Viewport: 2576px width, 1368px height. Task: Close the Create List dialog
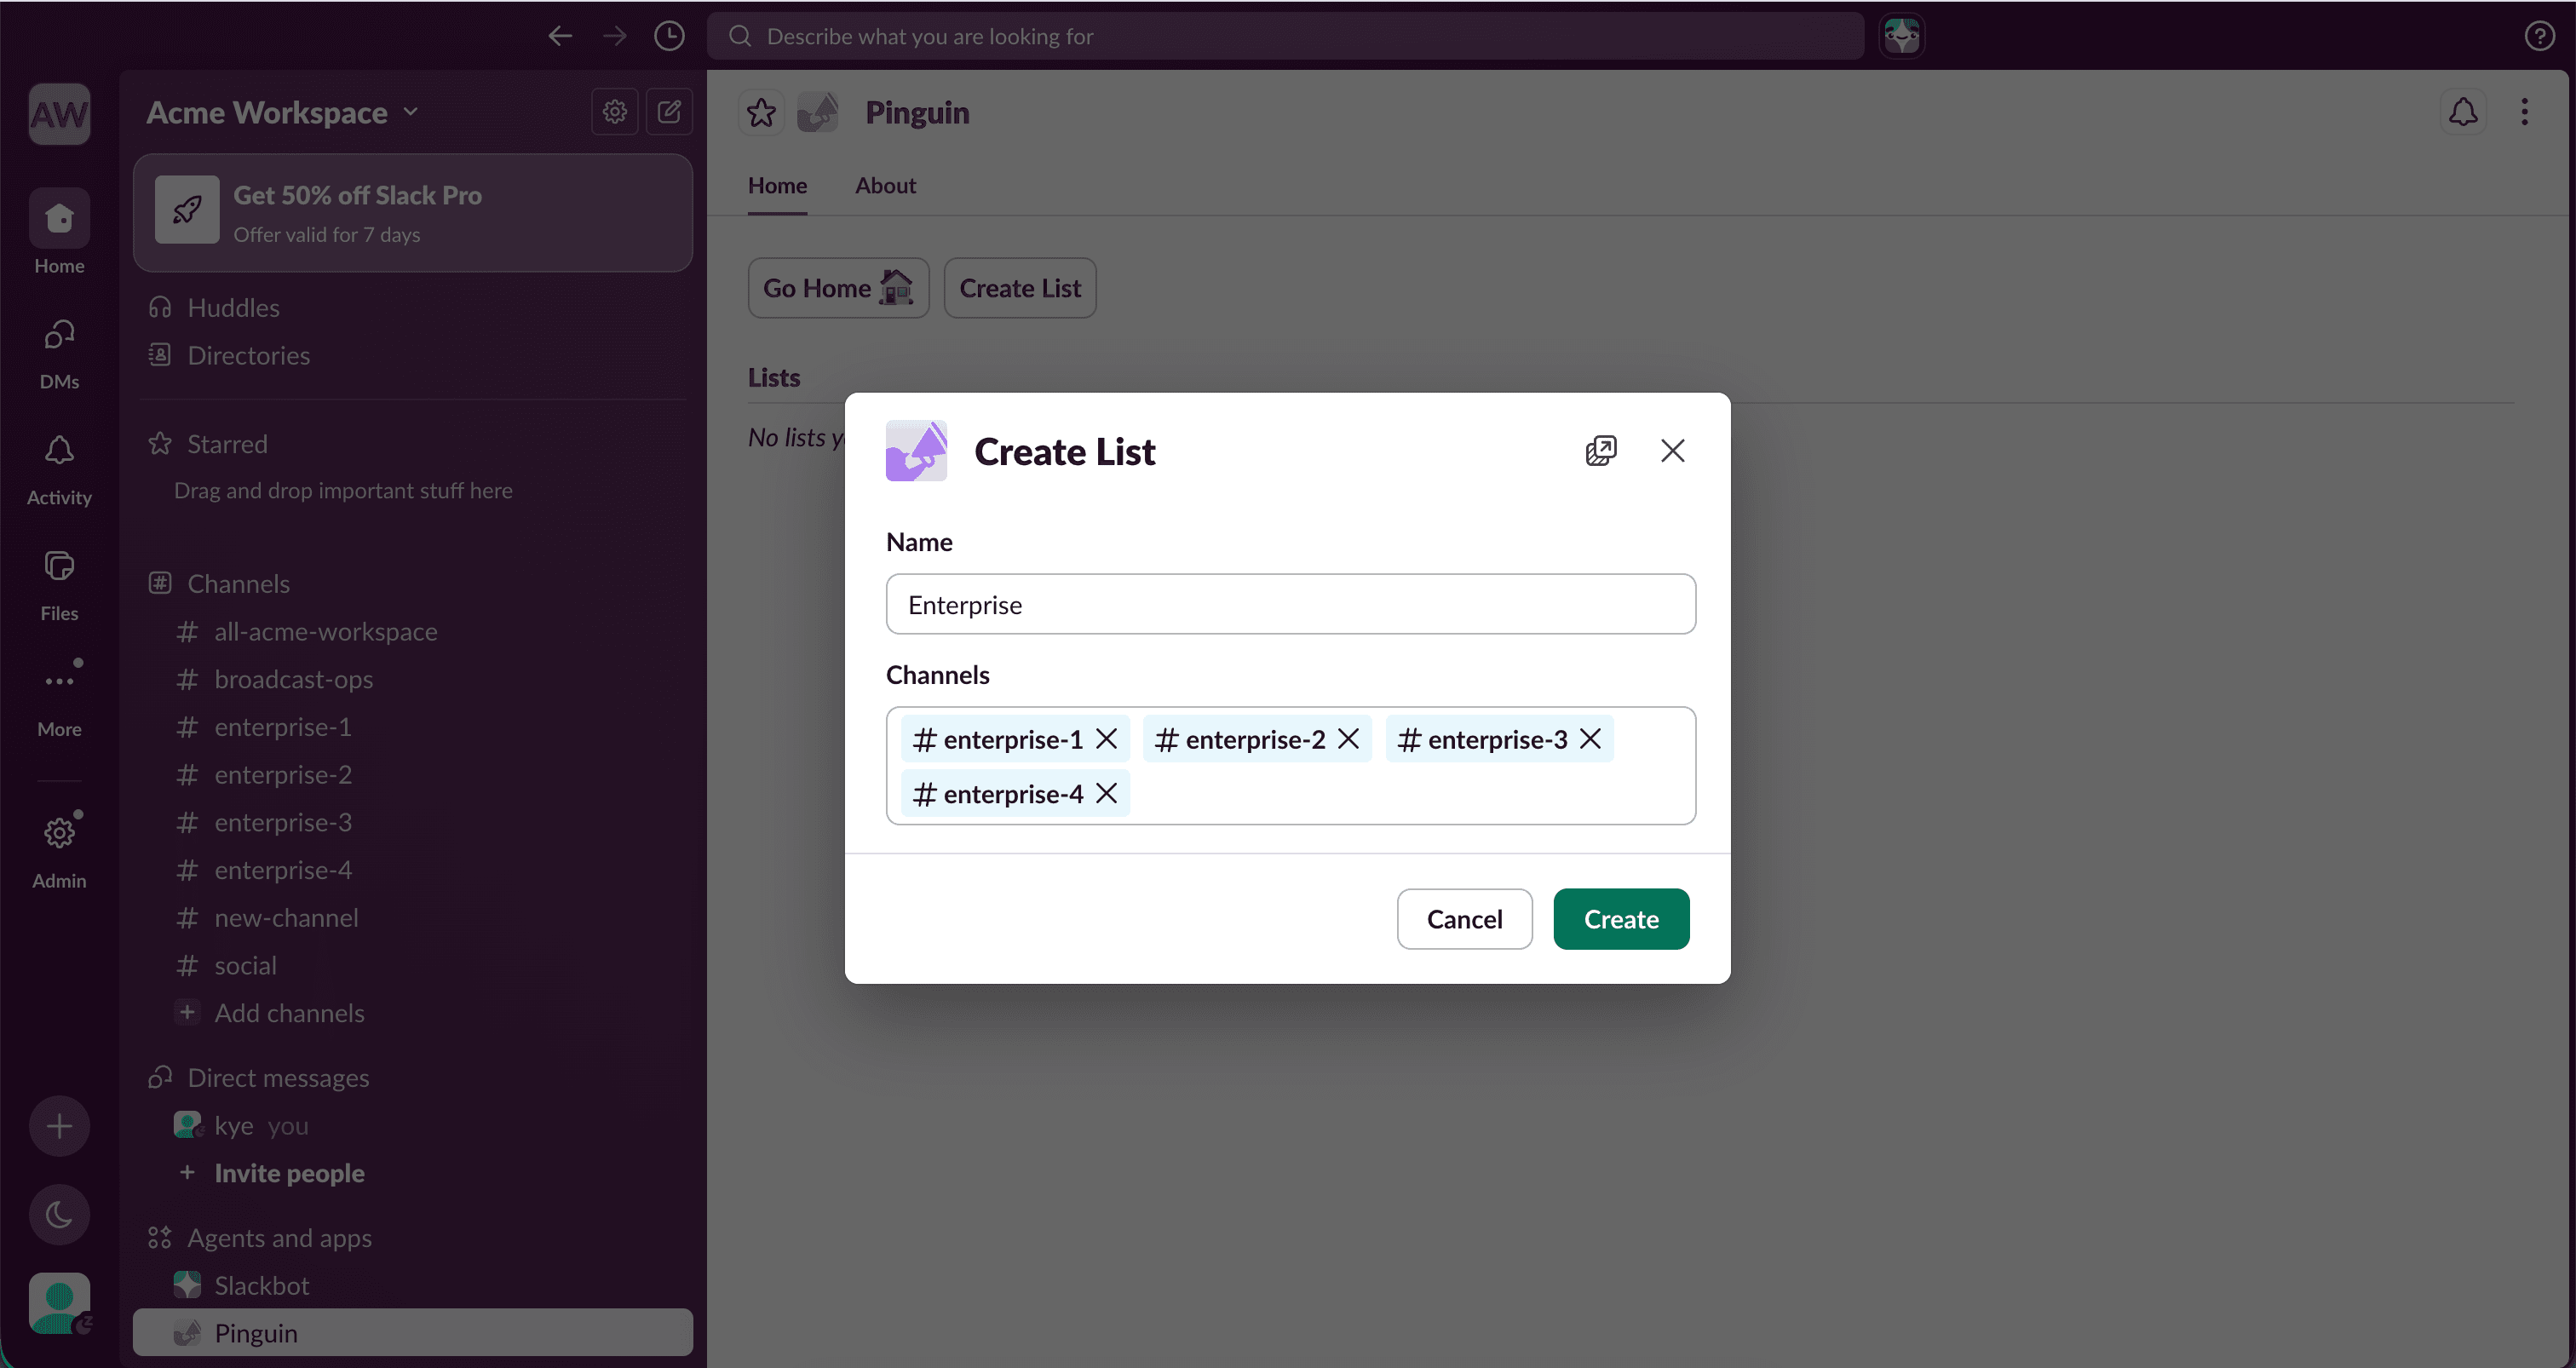(1672, 451)
